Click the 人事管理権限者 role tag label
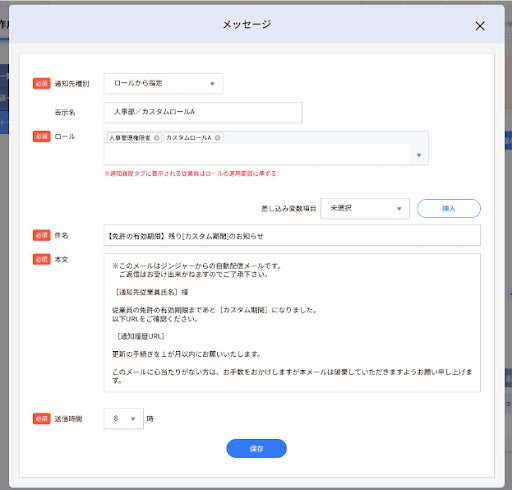 [x=130, y=138]
